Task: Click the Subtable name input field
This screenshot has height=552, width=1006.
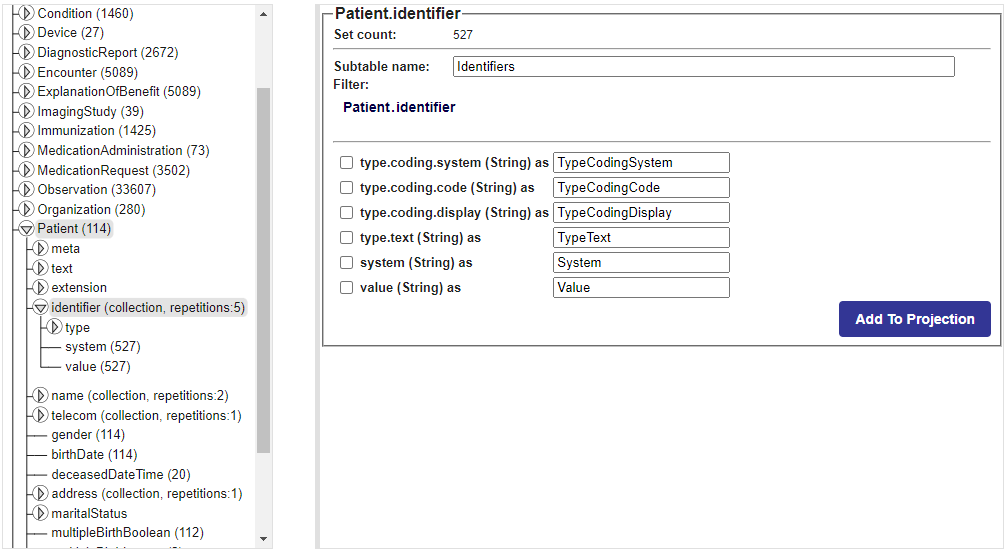Action: click(x=703, y=66)
